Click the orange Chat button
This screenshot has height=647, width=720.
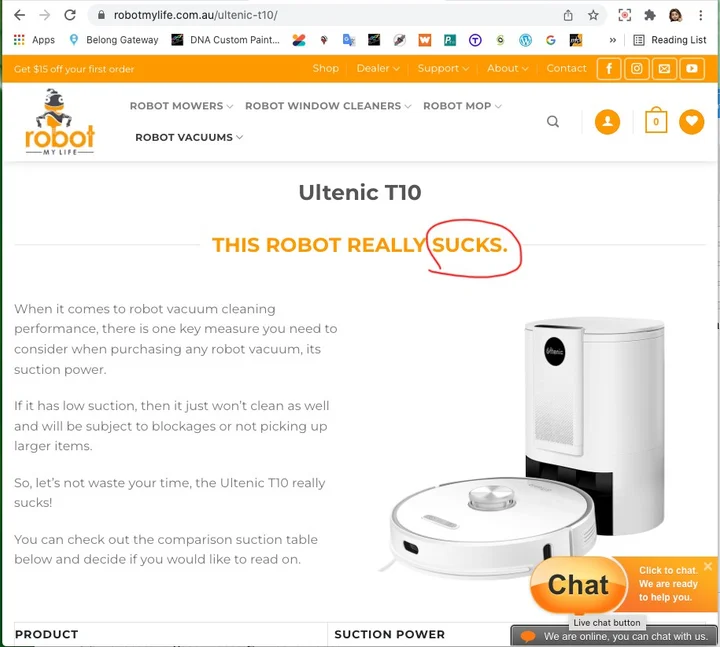(x=578, y=585)
